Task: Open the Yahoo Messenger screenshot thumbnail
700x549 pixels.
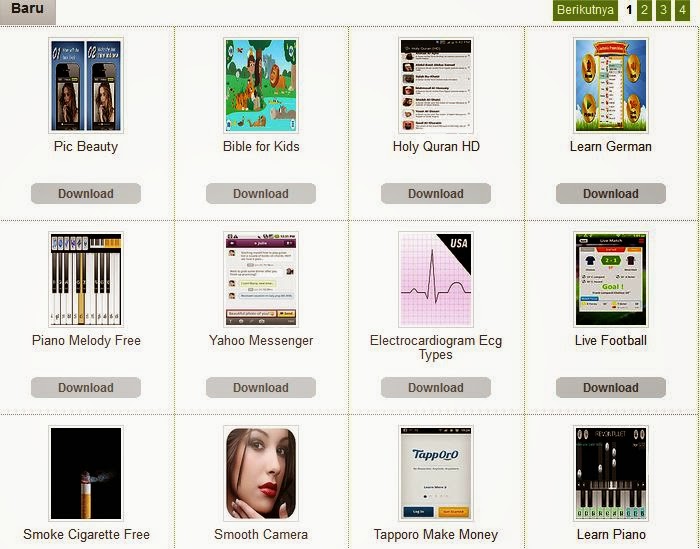Action: tap(261, 279)
